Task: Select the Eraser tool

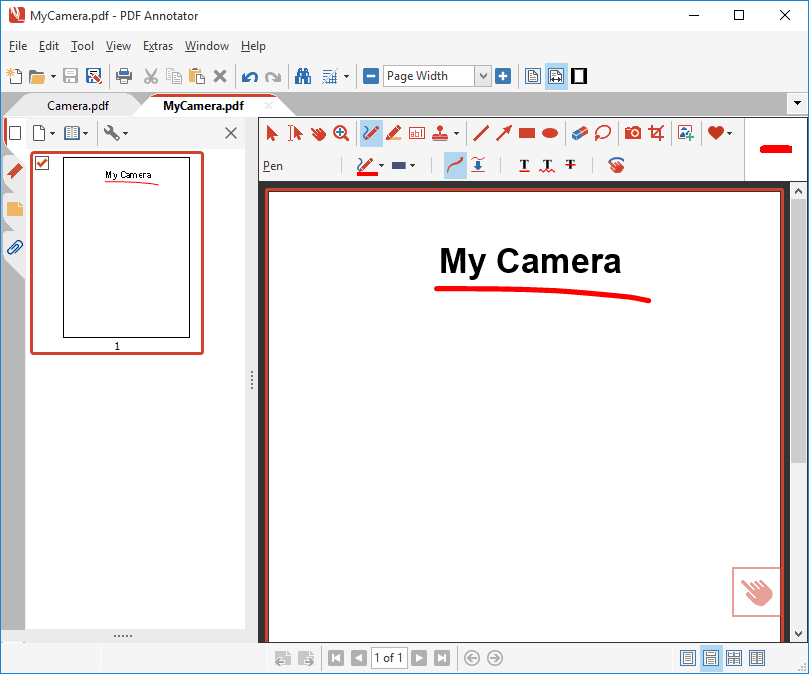Action: (580, 132)
